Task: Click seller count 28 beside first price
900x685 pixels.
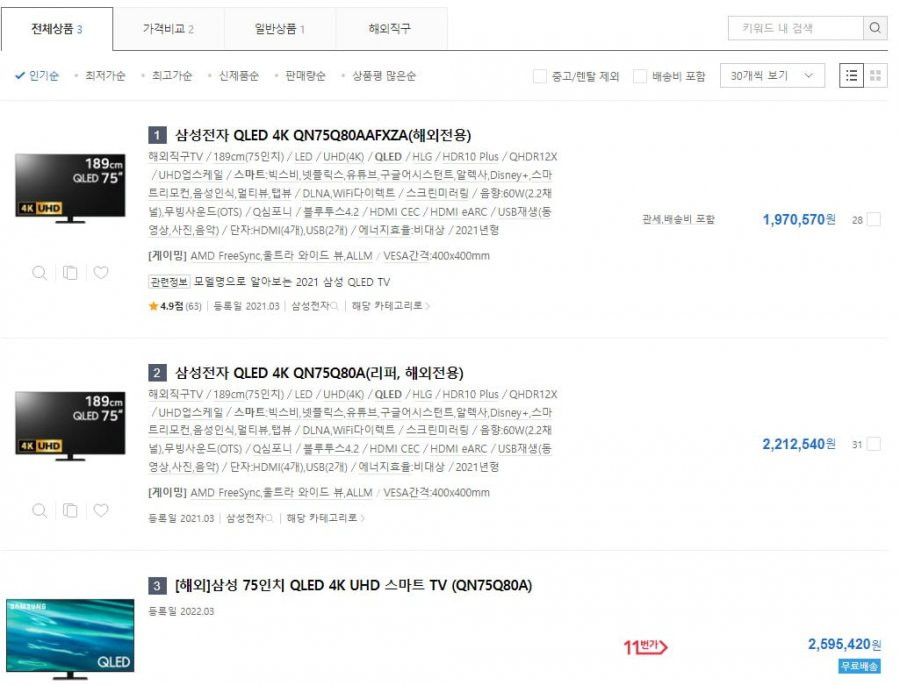Action: tap(858, 220)
